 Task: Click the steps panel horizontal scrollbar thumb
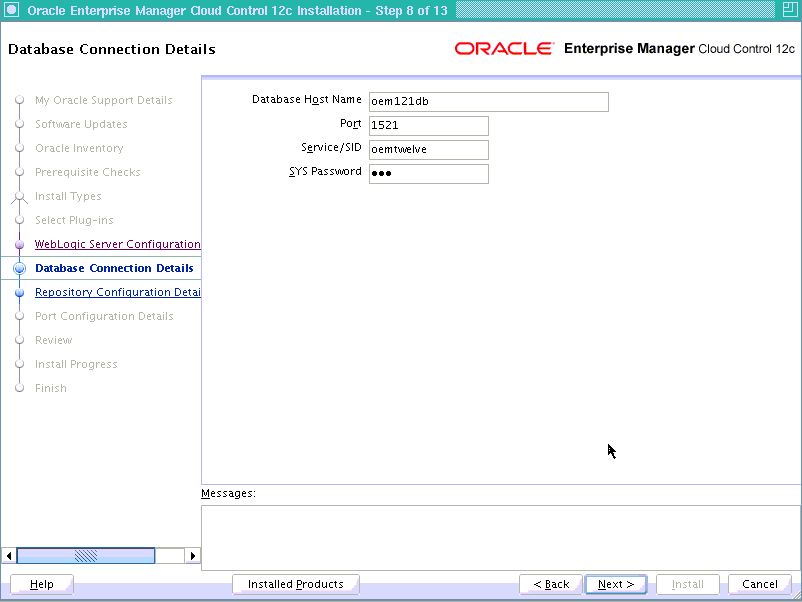coord(86,555)
